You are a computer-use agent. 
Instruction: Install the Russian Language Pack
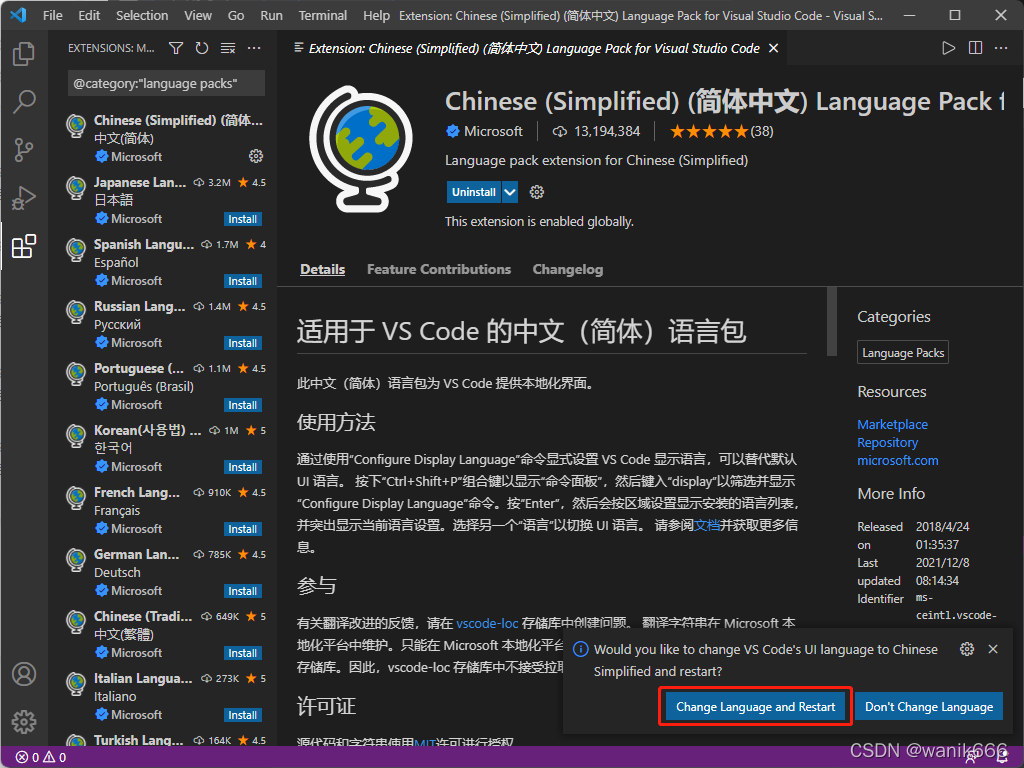(x=242, y=343)
